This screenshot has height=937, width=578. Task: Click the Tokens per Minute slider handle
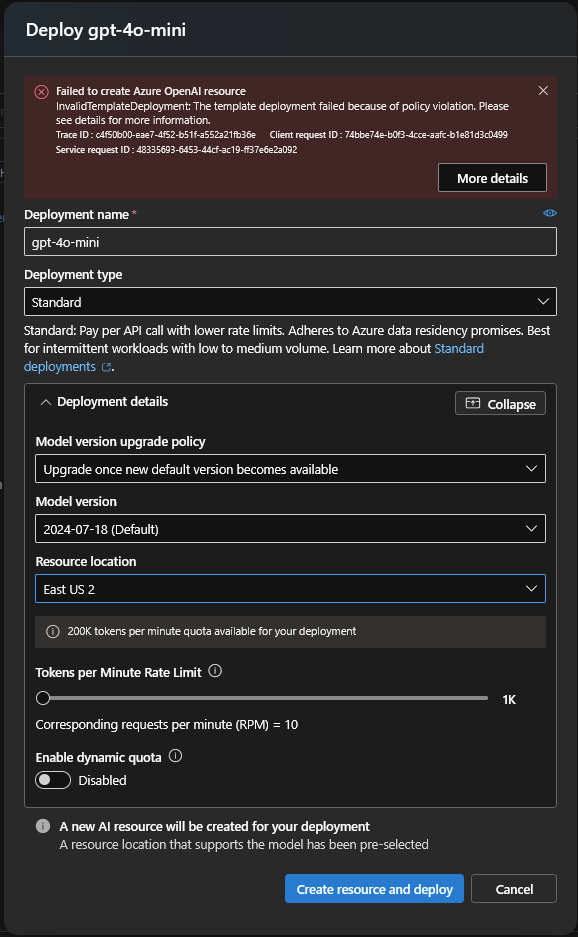click(43, 698)
